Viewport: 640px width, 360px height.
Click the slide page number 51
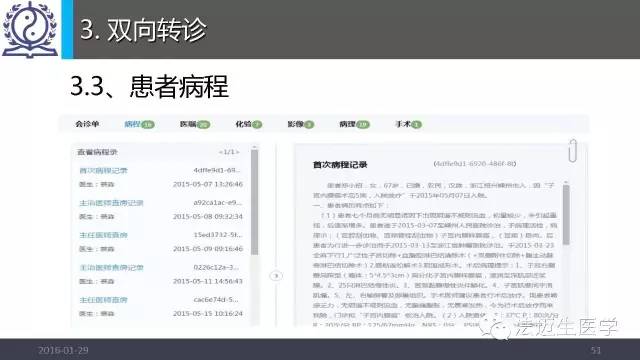(596, 350)
